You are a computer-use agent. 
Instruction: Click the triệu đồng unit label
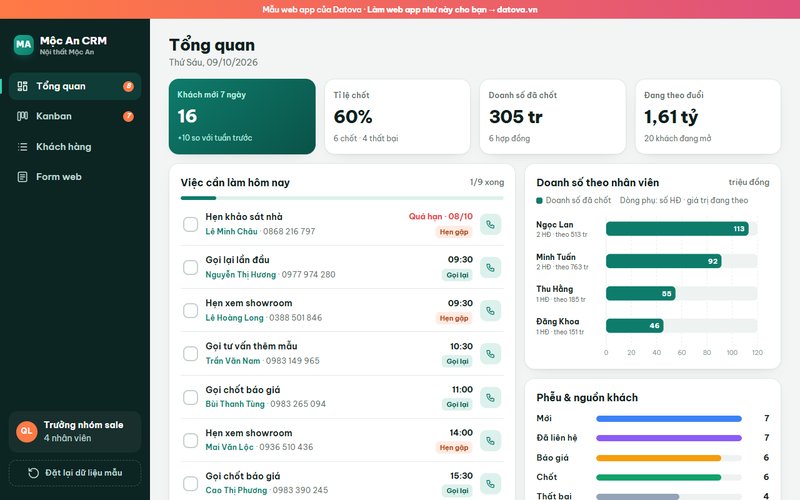click(749, 182)
